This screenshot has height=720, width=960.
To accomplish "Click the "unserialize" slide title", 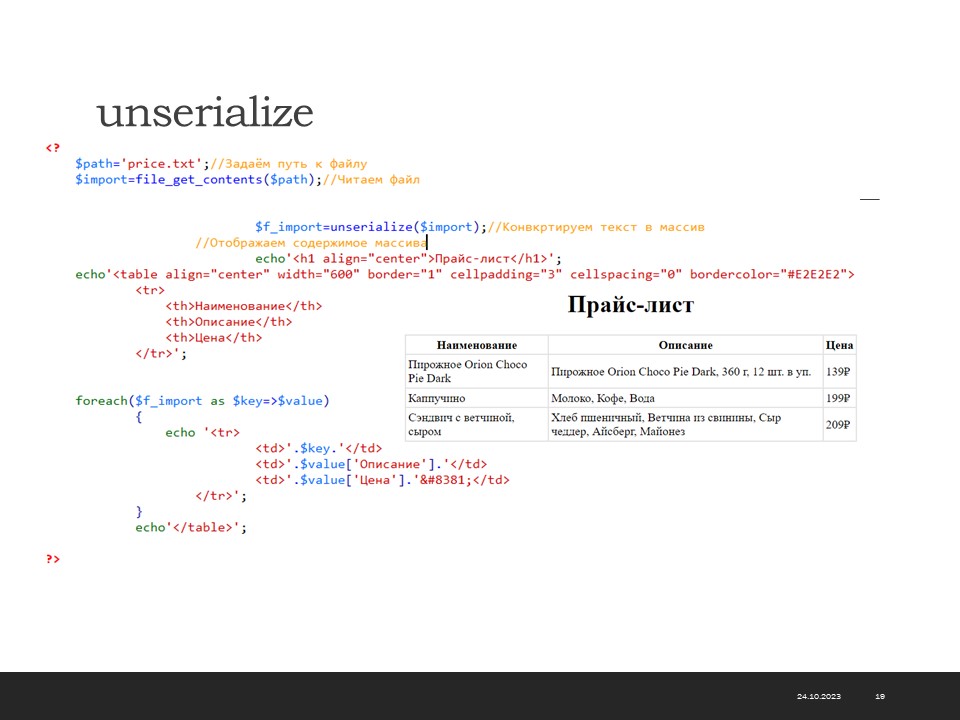I will [205, 113].
